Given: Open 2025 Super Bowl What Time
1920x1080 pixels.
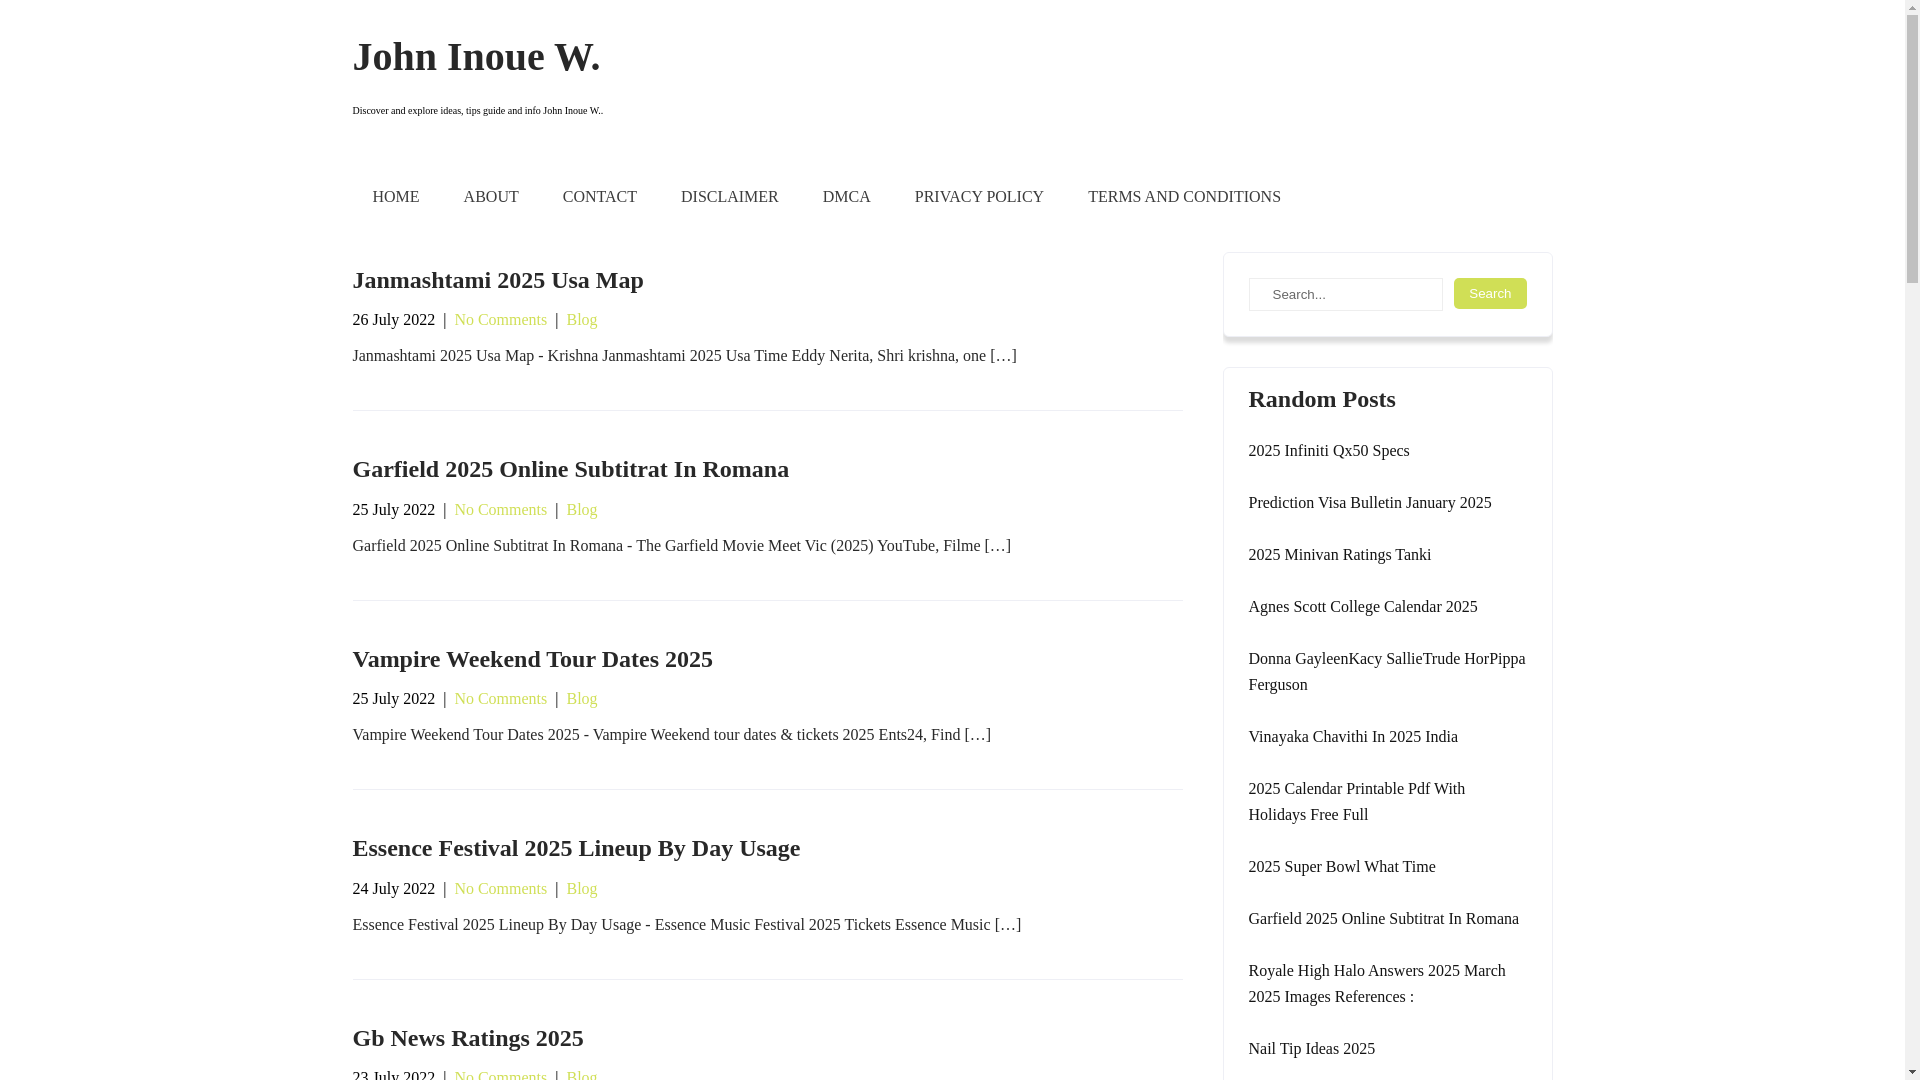Looking at the screenshot, I should point(1341,867).
